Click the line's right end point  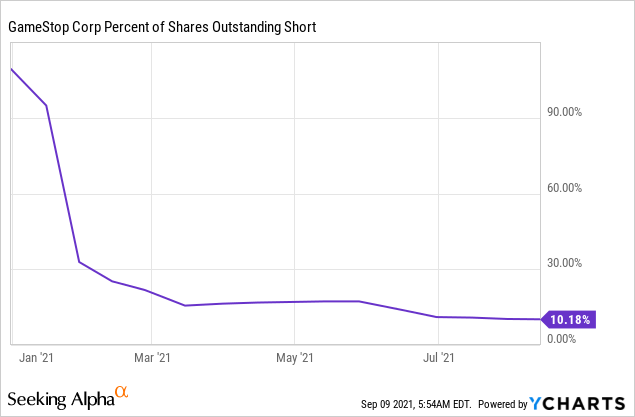(538, 320)
